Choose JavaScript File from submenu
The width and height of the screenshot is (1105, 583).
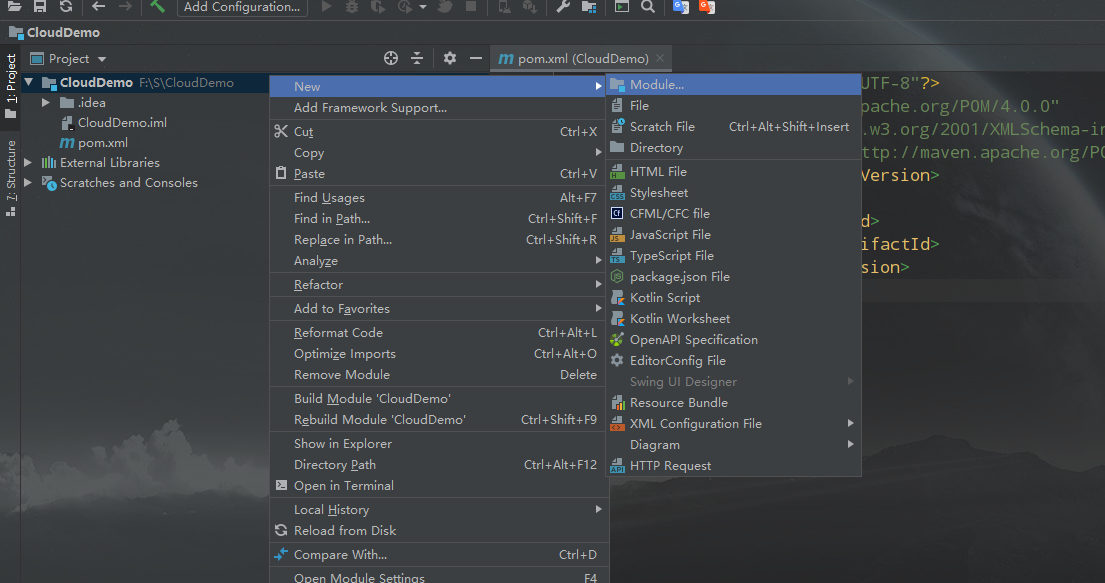734,235
